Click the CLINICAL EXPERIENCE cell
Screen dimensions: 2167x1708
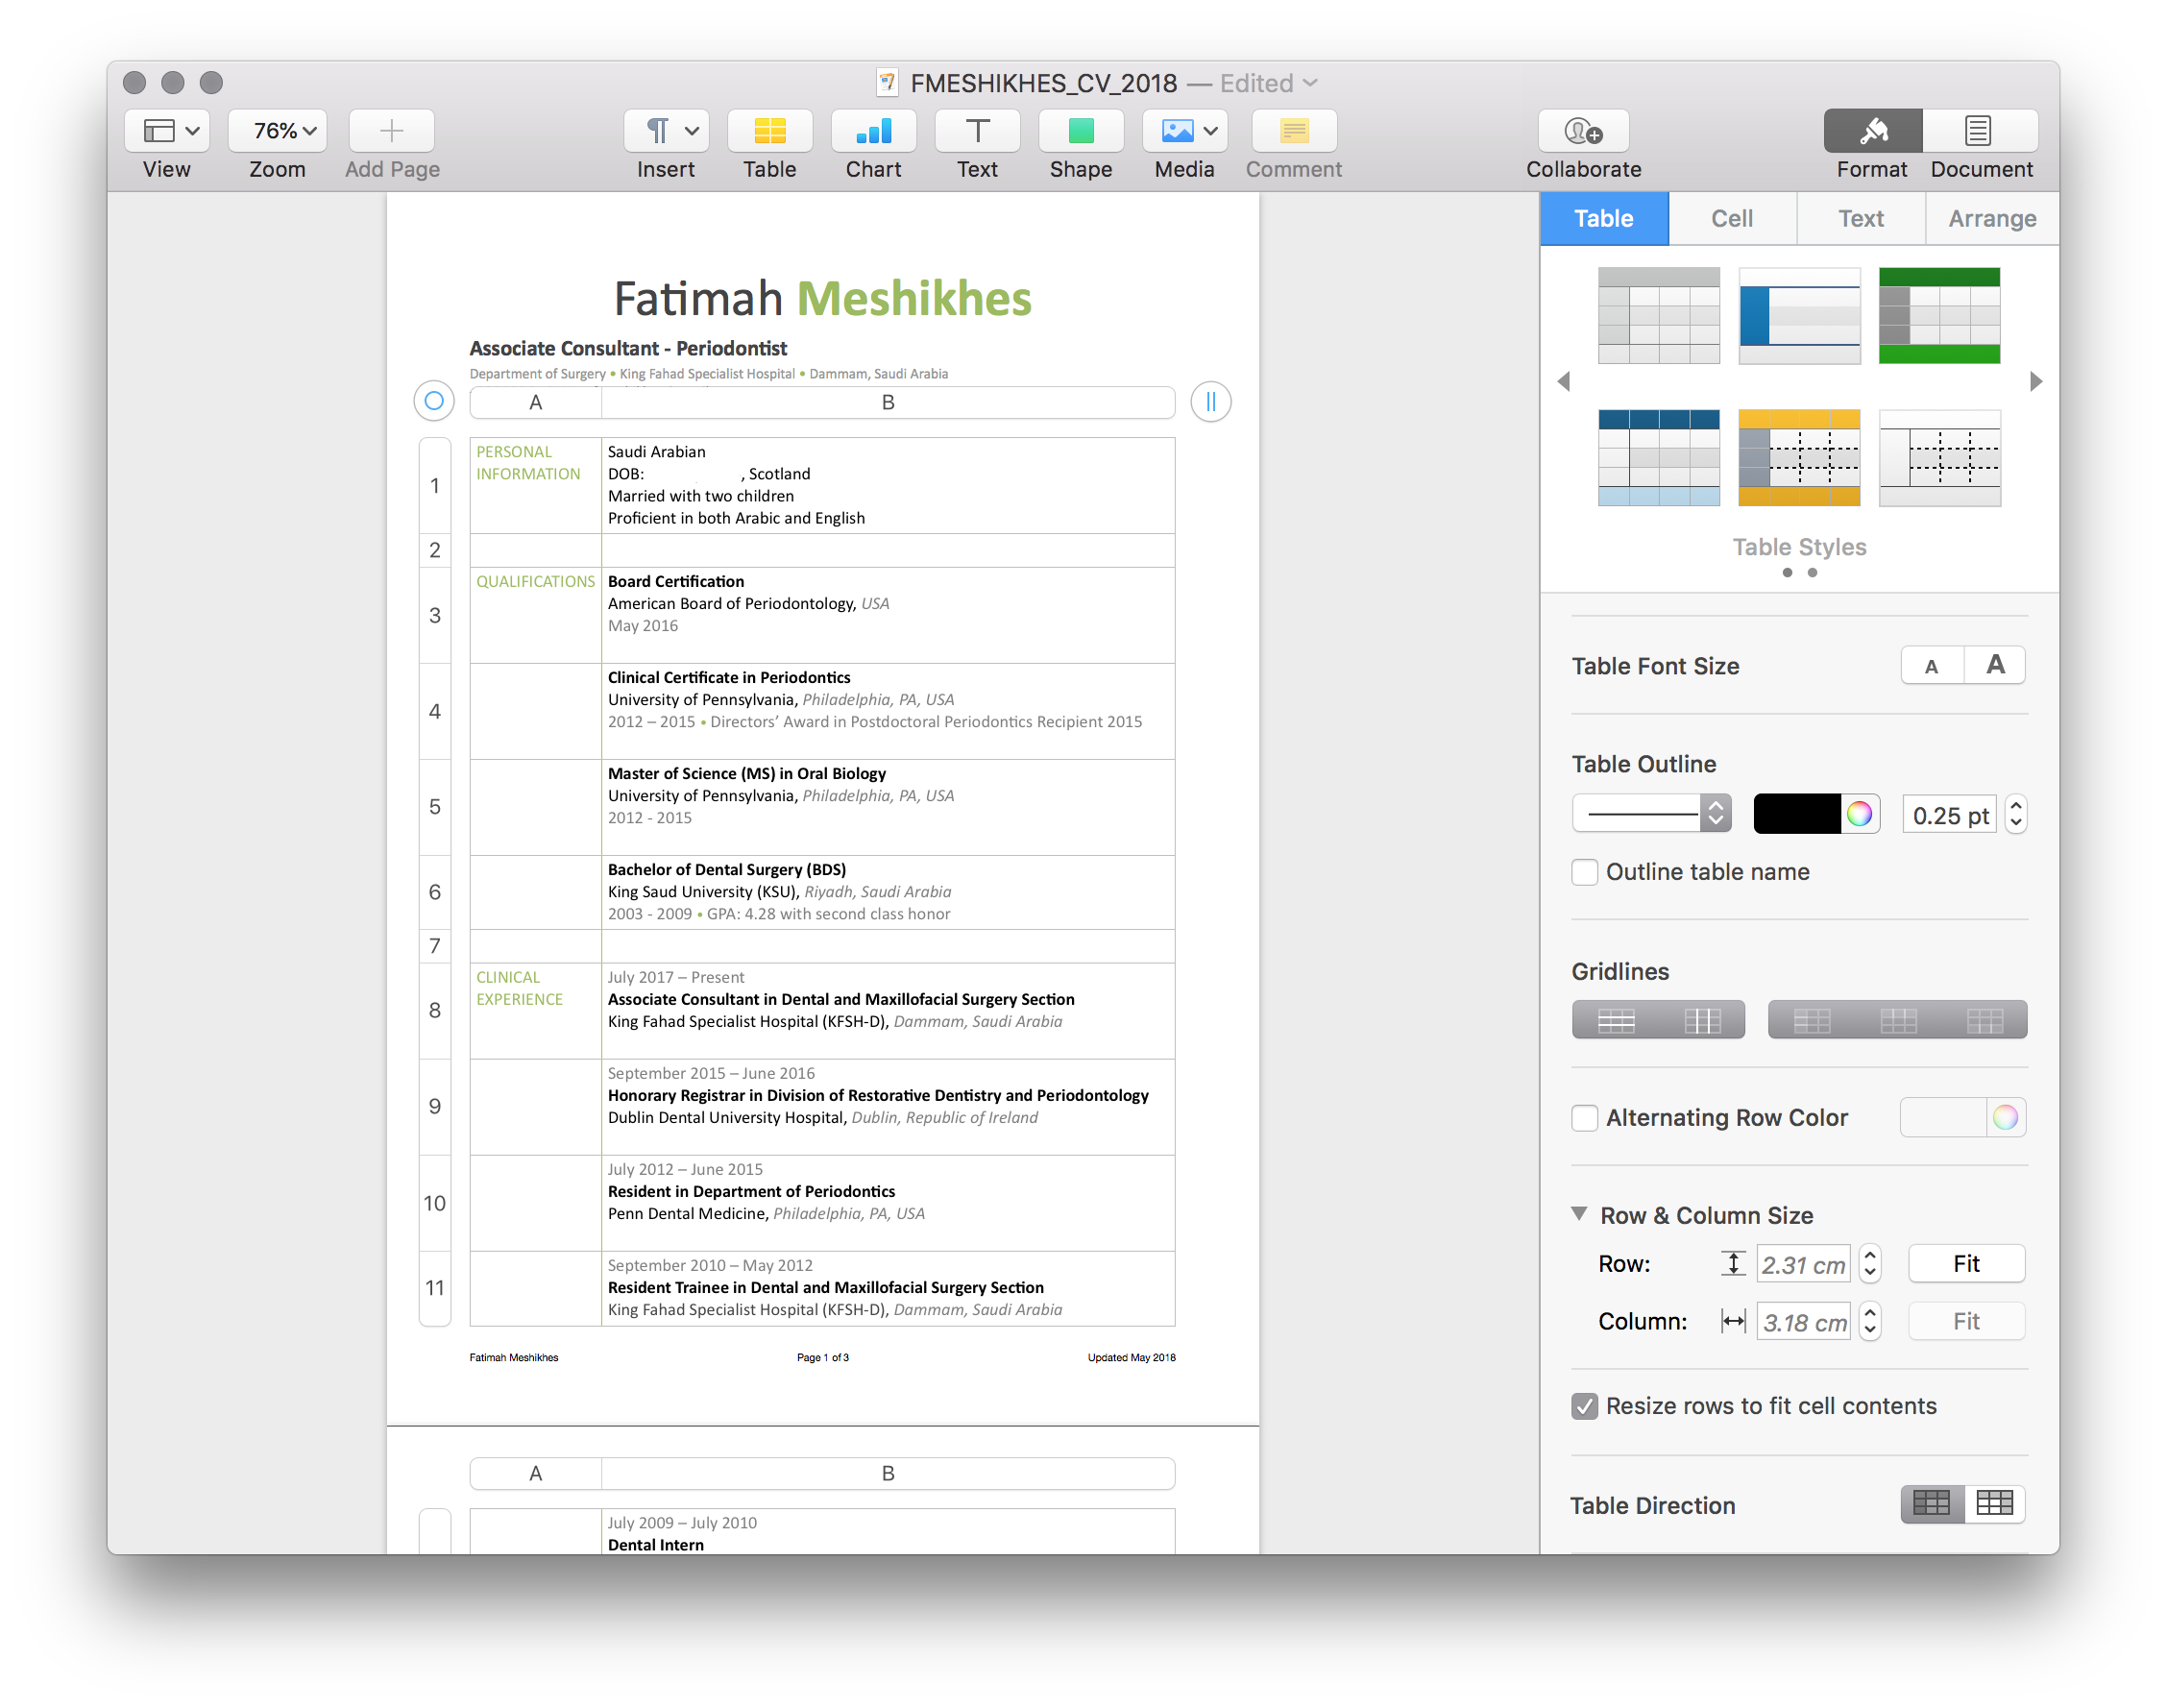tap(535, 1010)
